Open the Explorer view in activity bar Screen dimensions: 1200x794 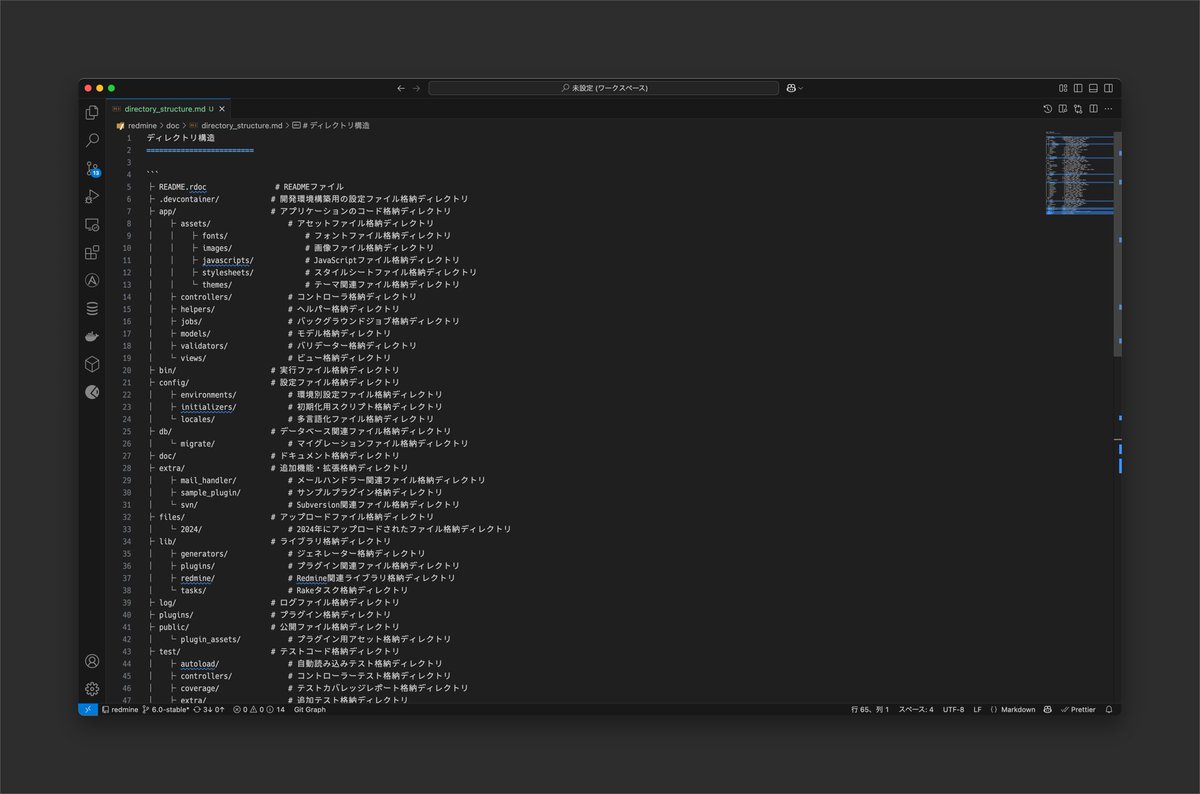pyautogui.click(x=92, y=112)
